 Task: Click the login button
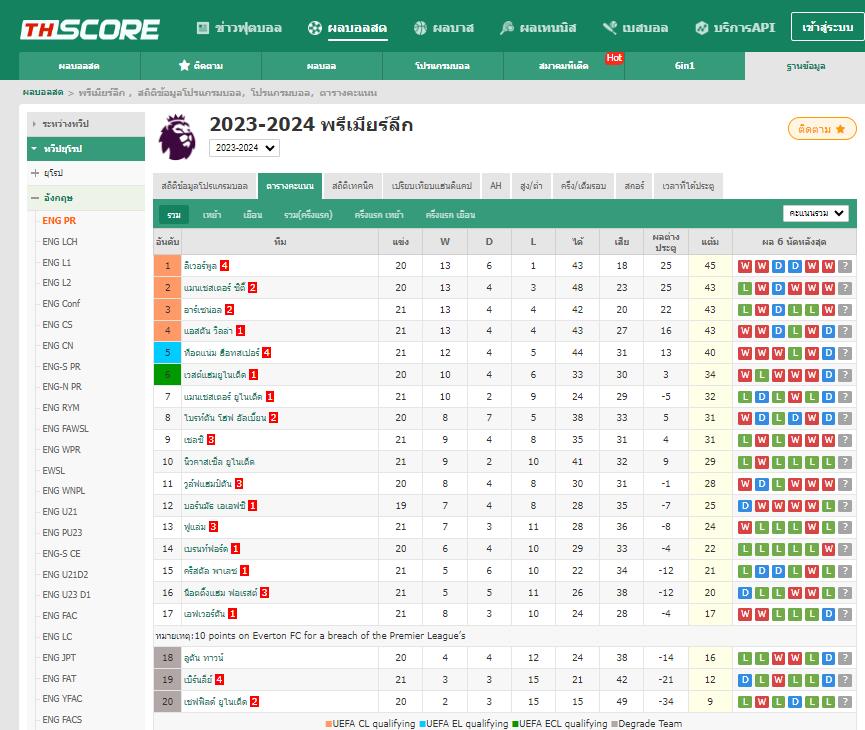tap(827, 27)
